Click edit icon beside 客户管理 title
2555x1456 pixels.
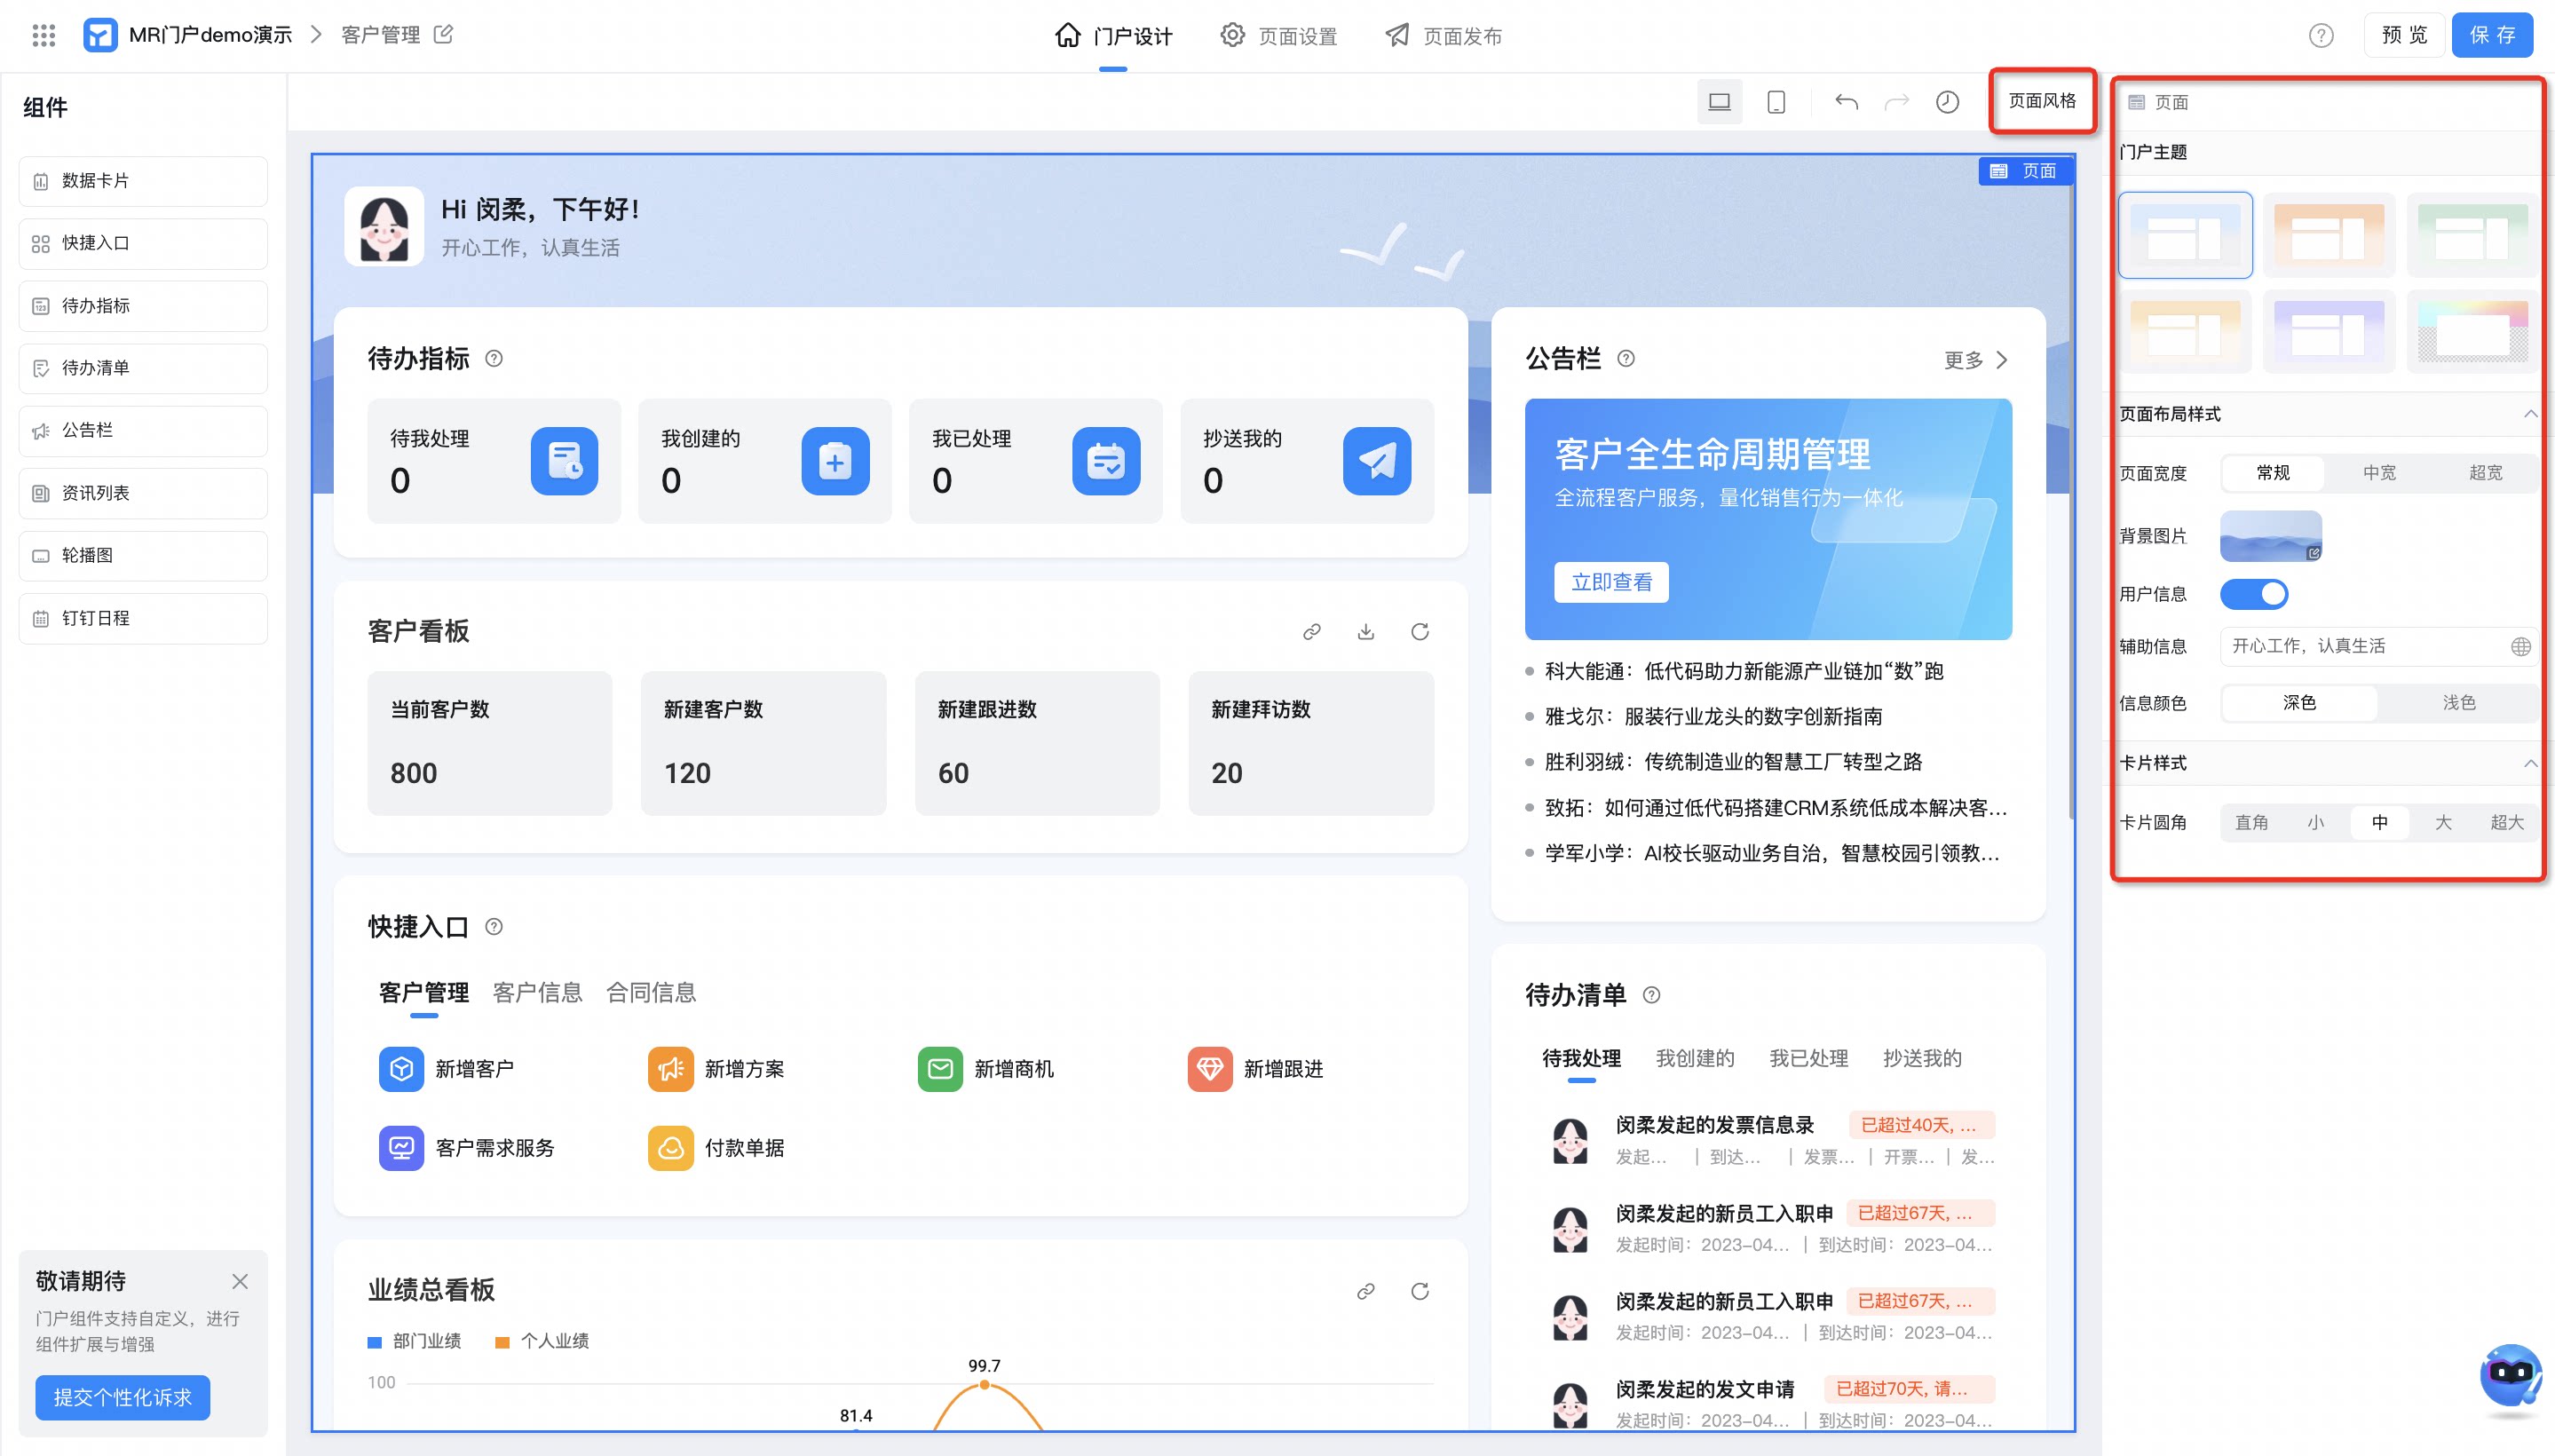pos(444,35)
